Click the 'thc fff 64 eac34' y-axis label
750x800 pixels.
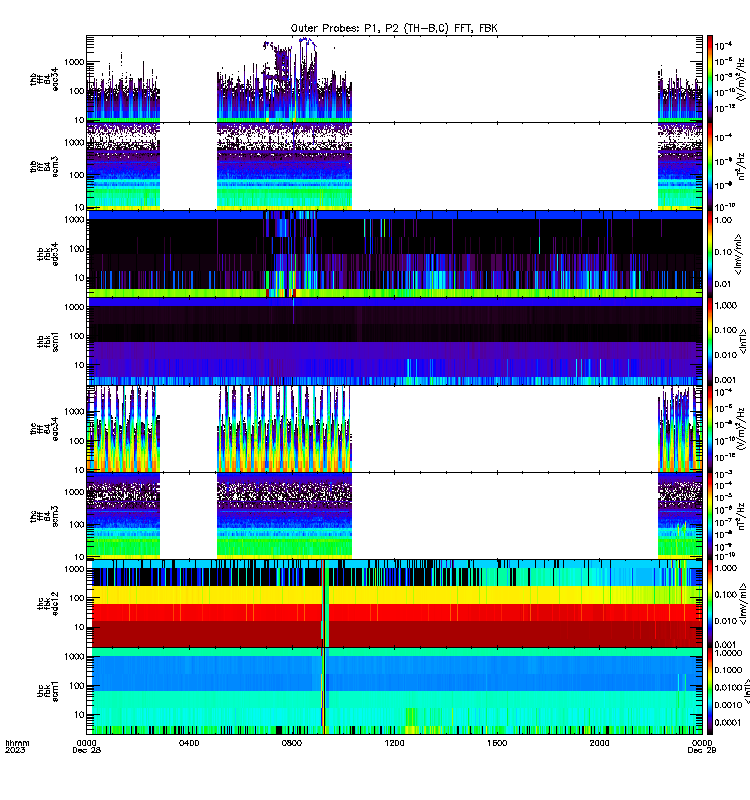[x=44, y=429]
